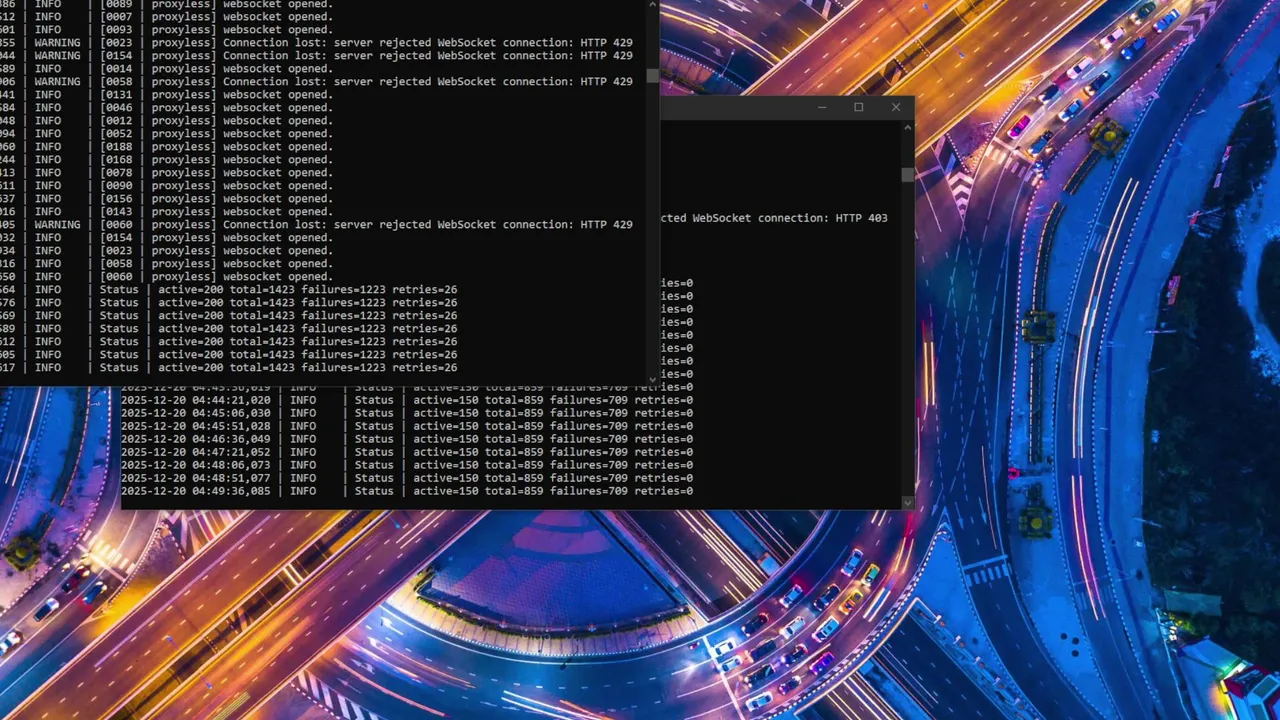Viewport: 1280px width, 720px height.
Task: Close the rear terminal window
Action: pos(895,107)
